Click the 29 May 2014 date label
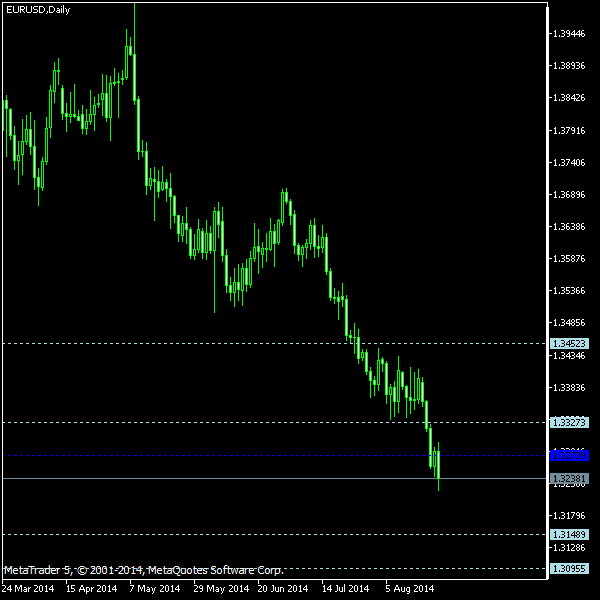600x600 pixels. pos(221,589)
